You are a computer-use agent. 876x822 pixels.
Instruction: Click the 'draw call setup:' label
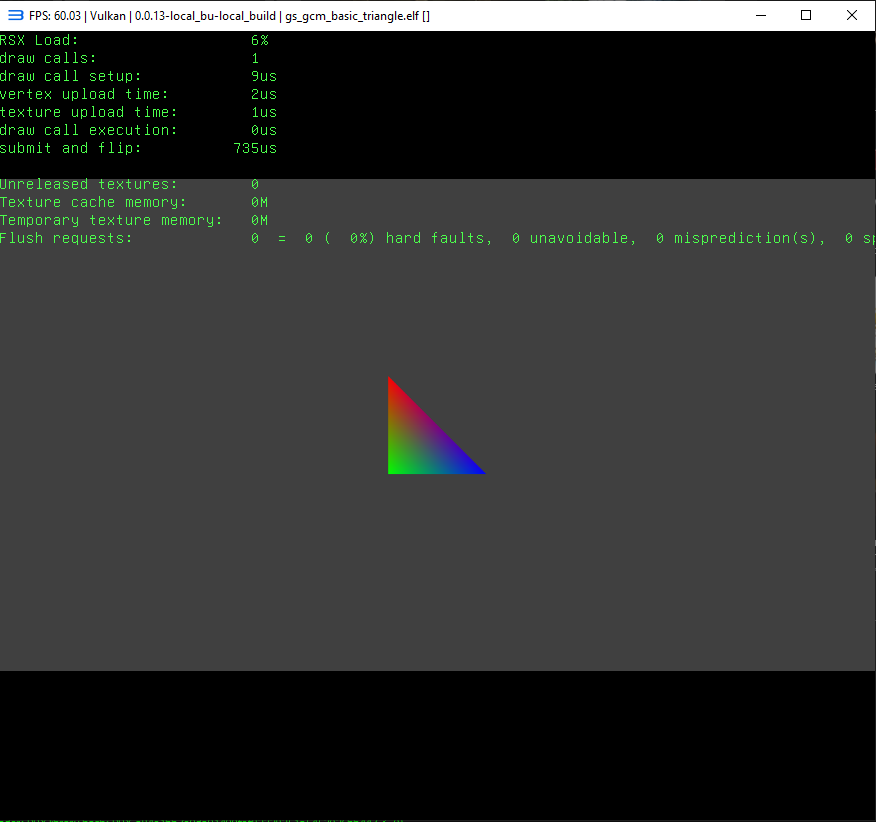tap(70, 76)
